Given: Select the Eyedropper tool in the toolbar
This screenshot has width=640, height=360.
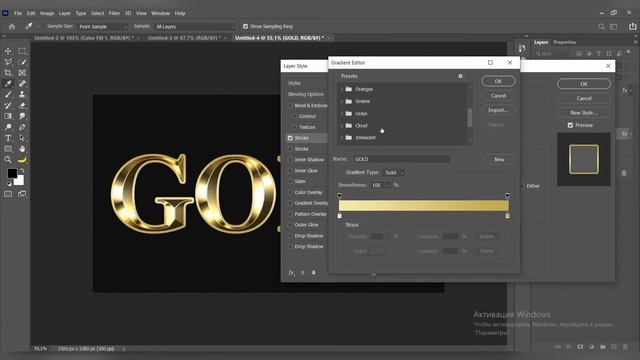Looking at the screenshot, I should [x=8, y=84].
